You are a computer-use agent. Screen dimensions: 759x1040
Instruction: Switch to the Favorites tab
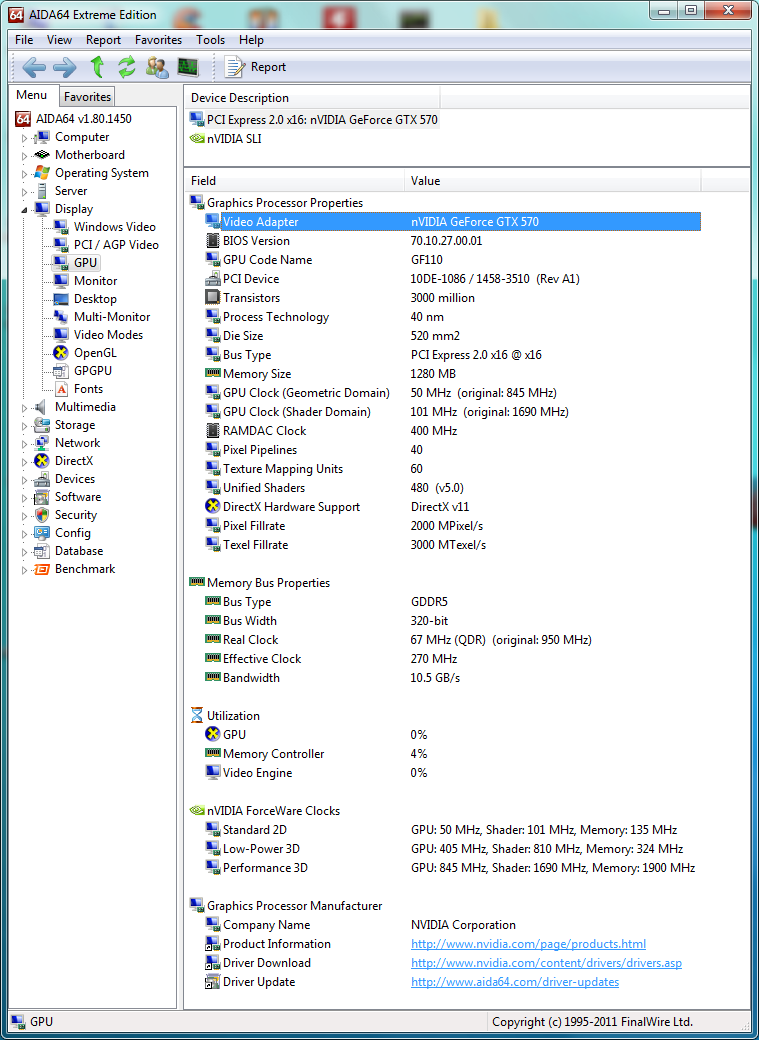click(x=88, y=97)
